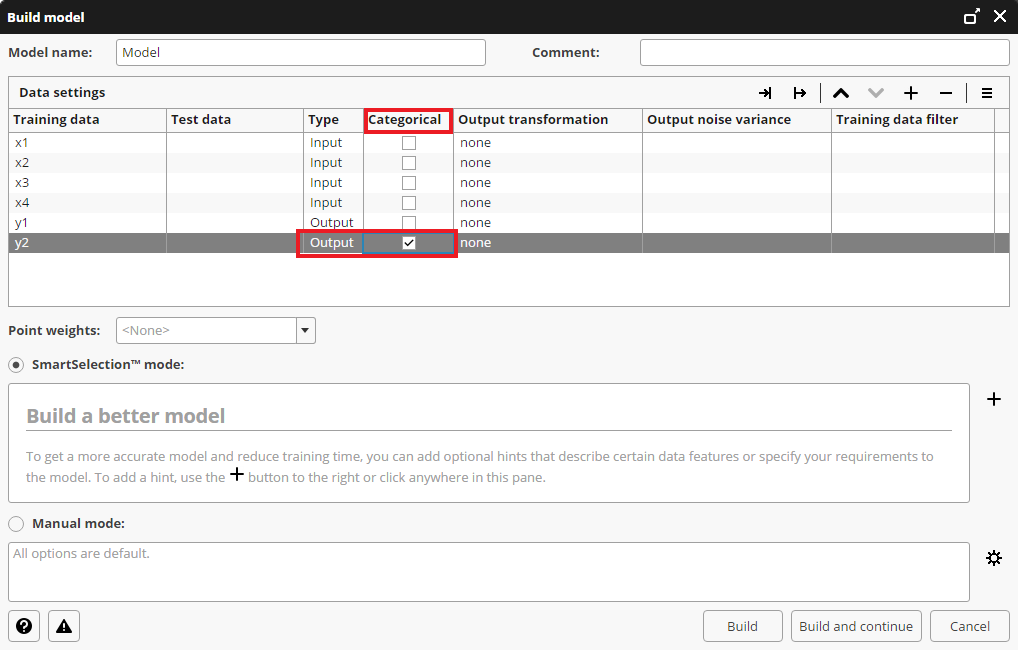Cancel the Build model dialog
Image resolution: width=1018 pixels, height=650 pixels.
click(x=969, y=626)
